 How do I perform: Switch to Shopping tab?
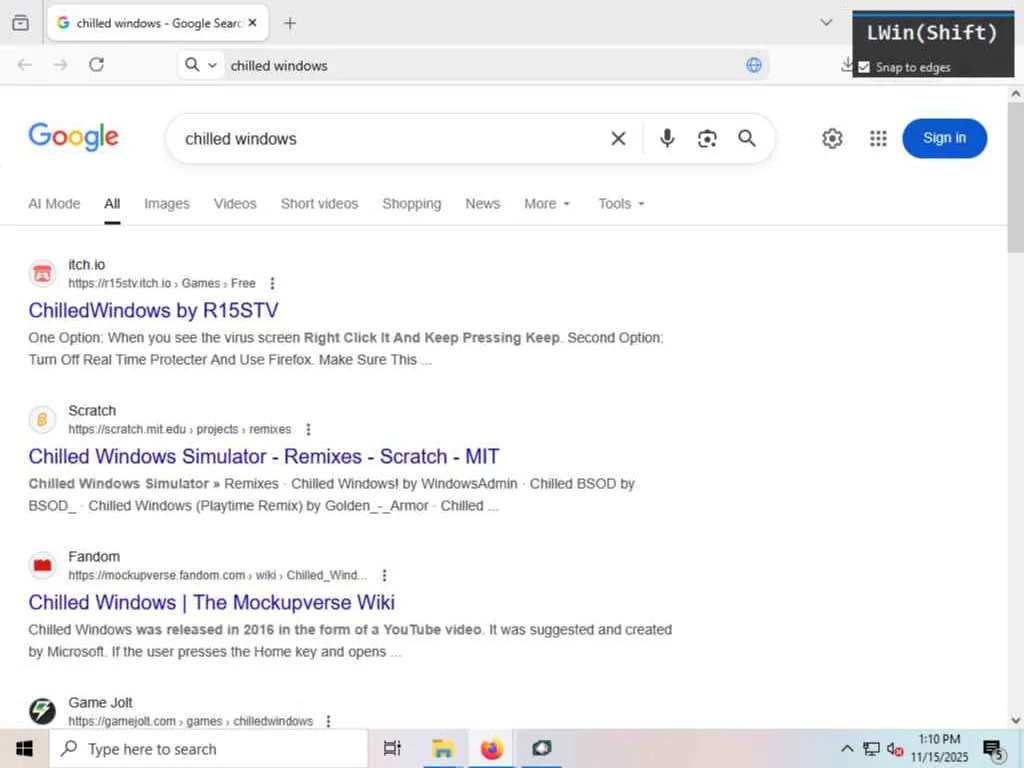point(411,204)
